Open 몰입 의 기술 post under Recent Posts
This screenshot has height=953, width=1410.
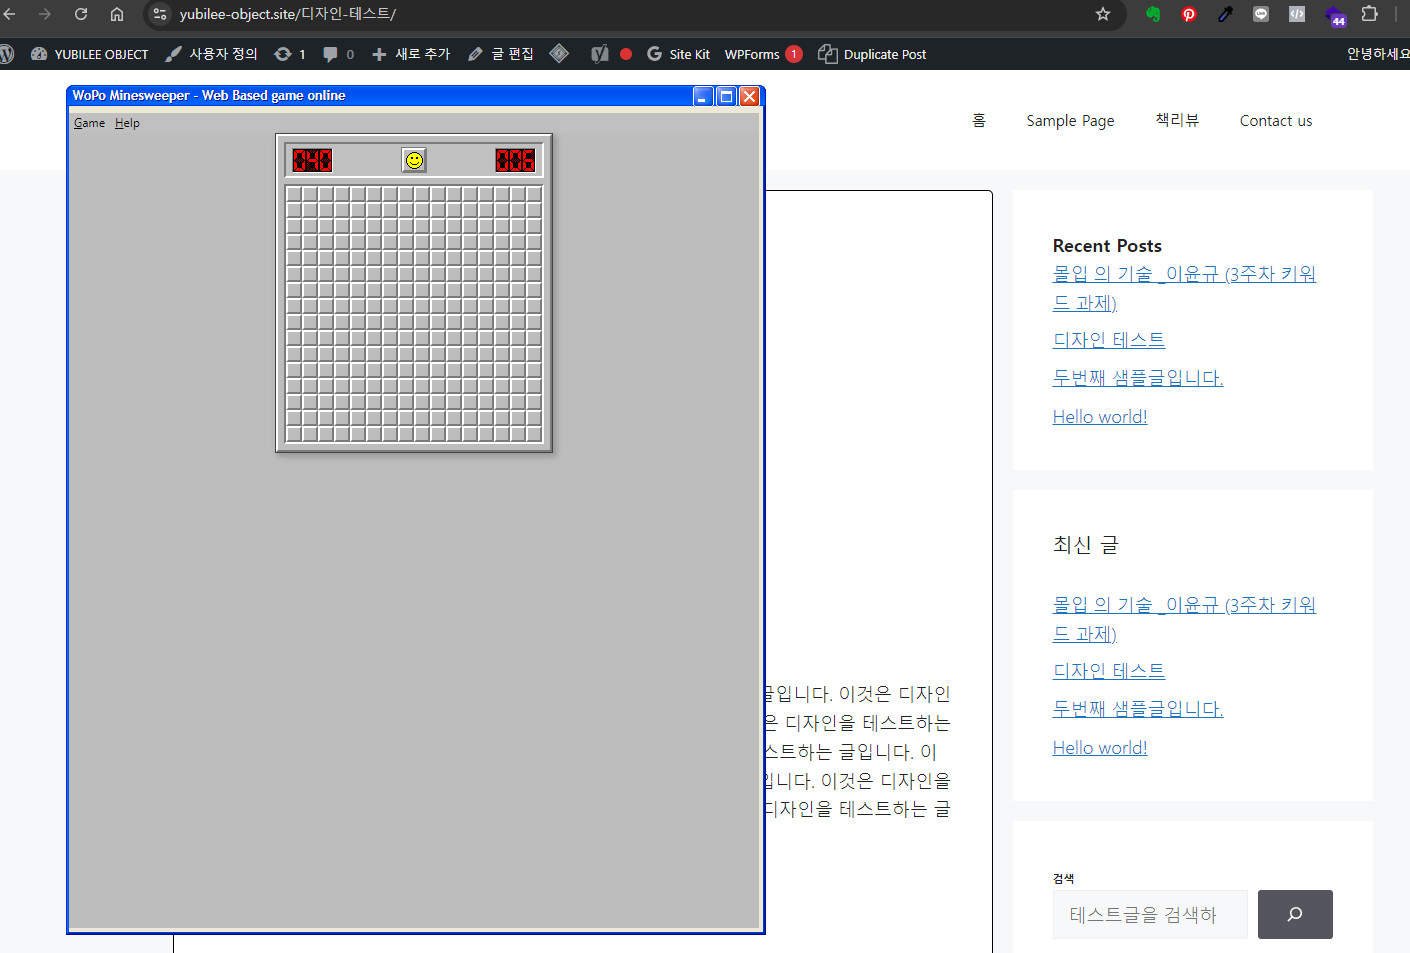[x=1184, y=288]
